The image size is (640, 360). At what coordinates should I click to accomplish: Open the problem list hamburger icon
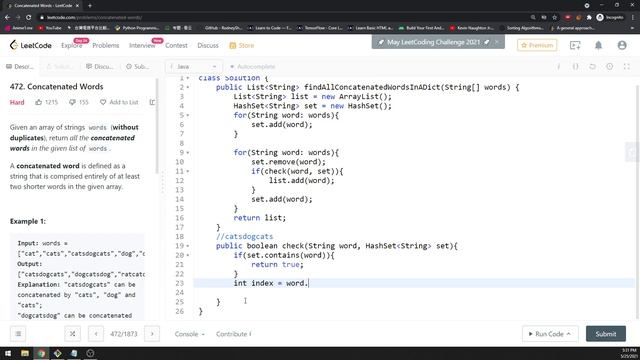(x=18, y=334)
